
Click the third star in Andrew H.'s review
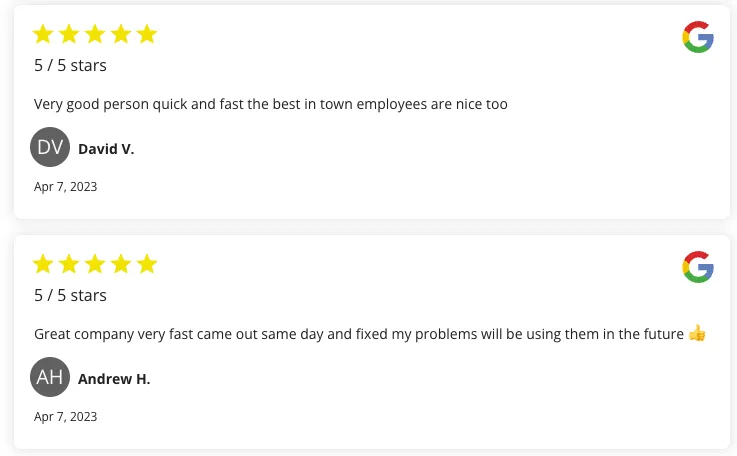[95, 265]
